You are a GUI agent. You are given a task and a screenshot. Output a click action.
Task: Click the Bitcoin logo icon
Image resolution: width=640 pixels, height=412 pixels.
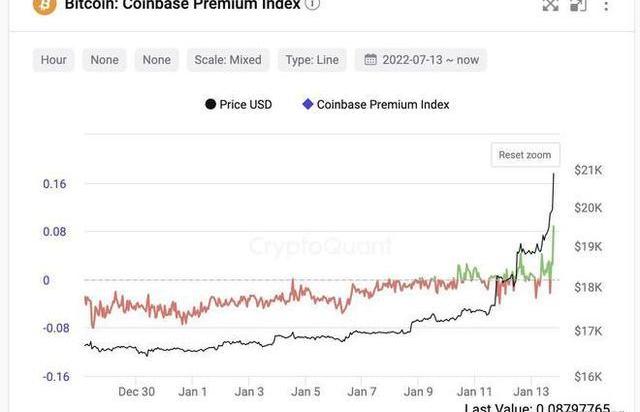click(x=45, y=5)
